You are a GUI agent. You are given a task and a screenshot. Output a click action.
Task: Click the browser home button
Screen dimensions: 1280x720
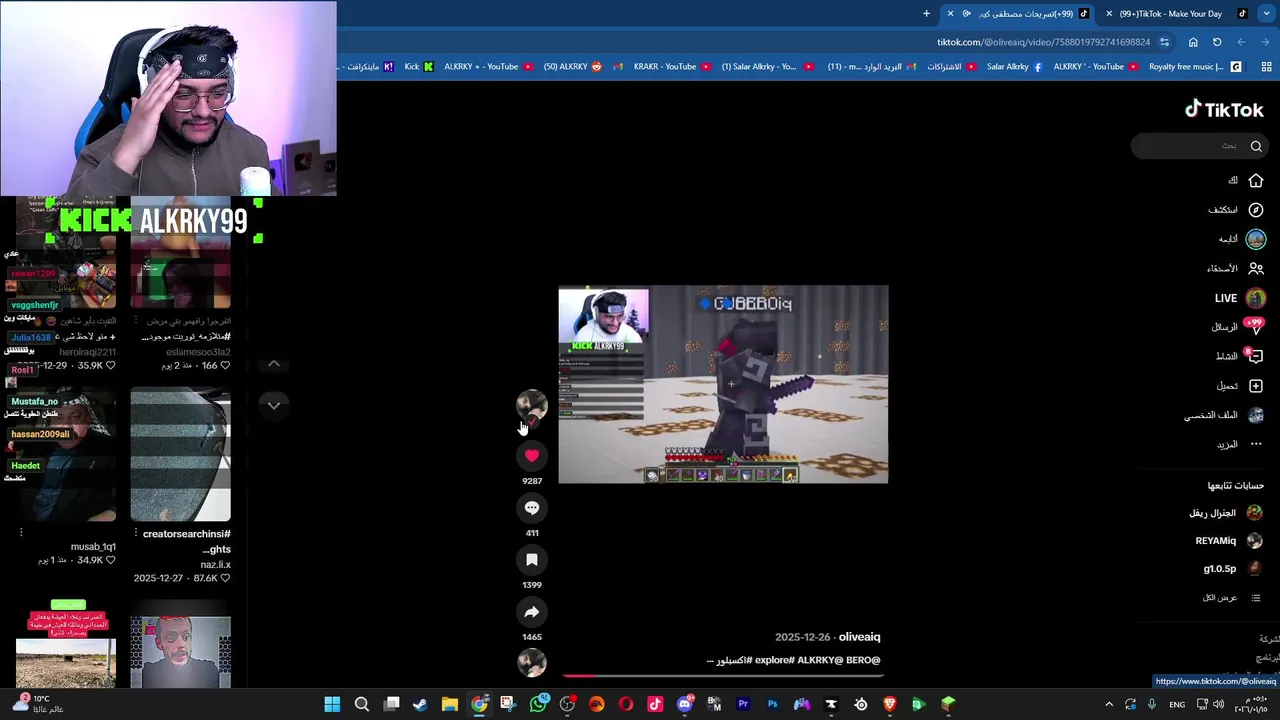[1193, 42]
